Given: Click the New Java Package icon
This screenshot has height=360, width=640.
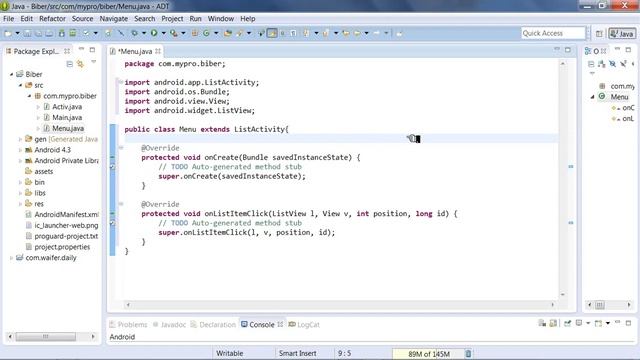Looking at the screenshot, I should (x=195, y=33).
